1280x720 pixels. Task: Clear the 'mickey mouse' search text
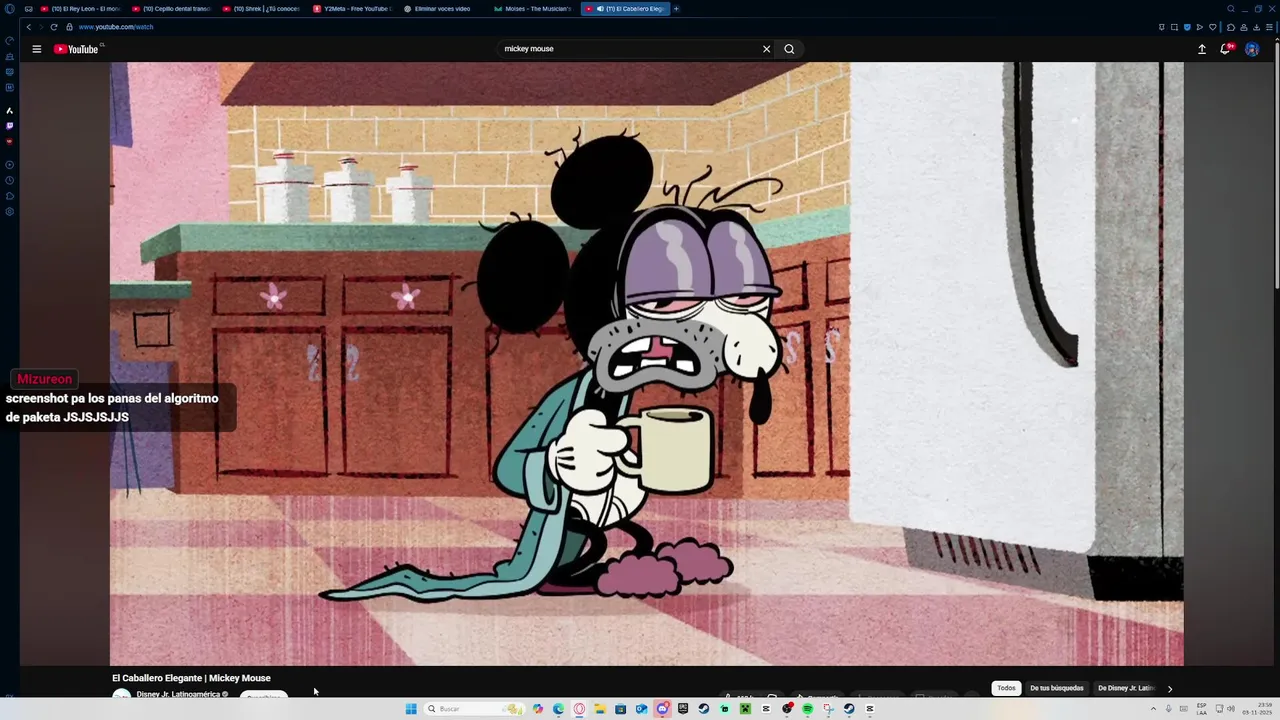coord(767,49)
